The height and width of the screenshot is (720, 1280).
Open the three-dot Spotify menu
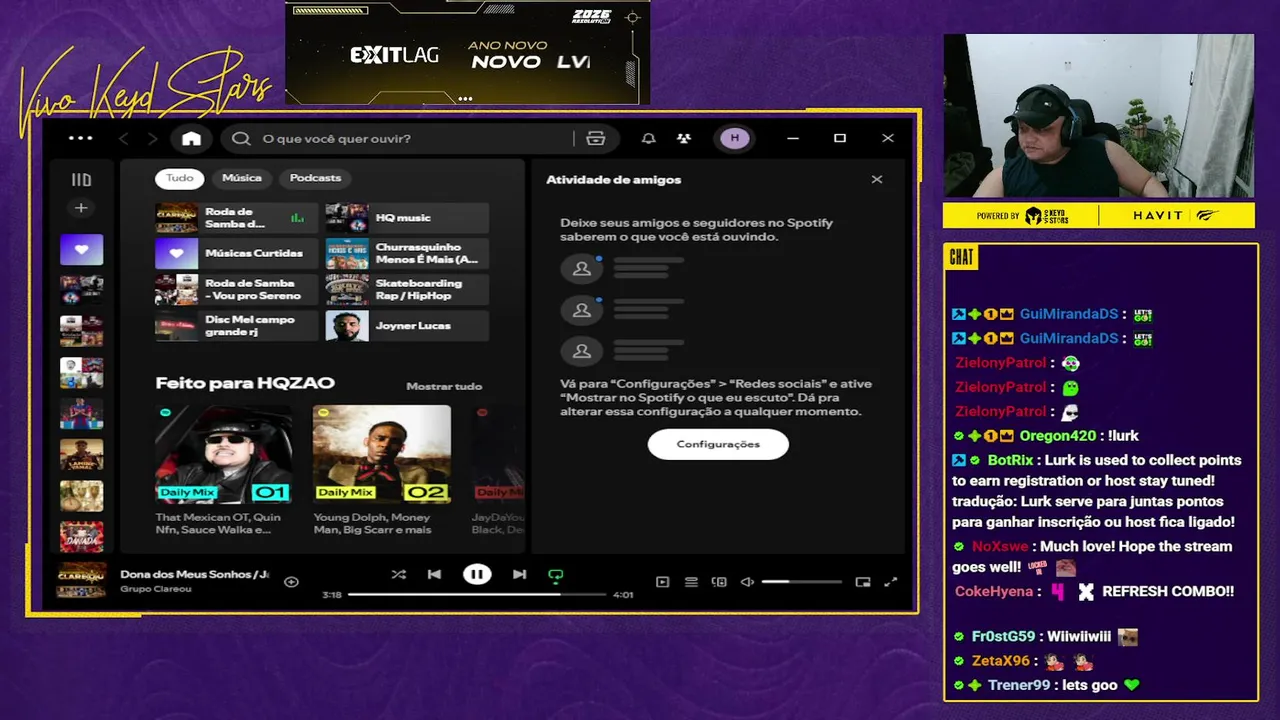click(80, 138)
